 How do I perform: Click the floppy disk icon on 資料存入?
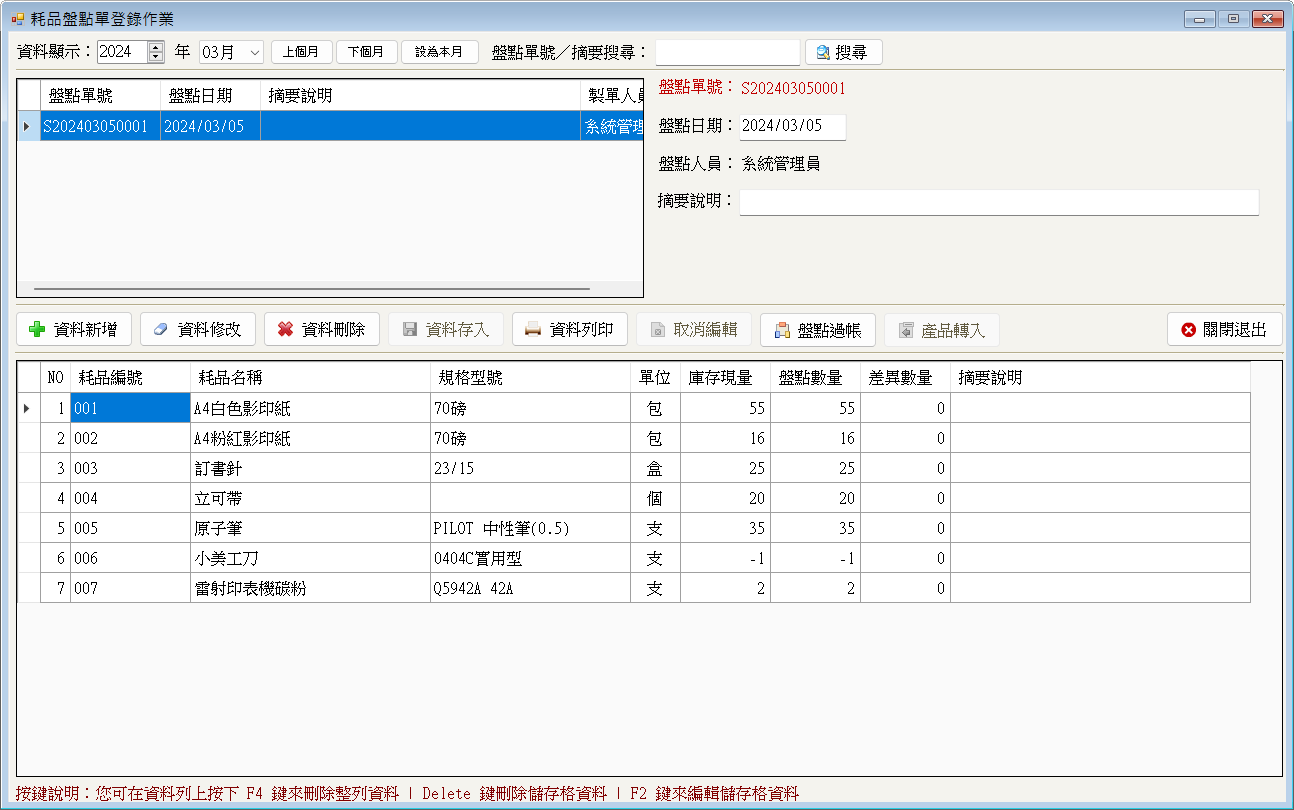(x=409, y=329)
